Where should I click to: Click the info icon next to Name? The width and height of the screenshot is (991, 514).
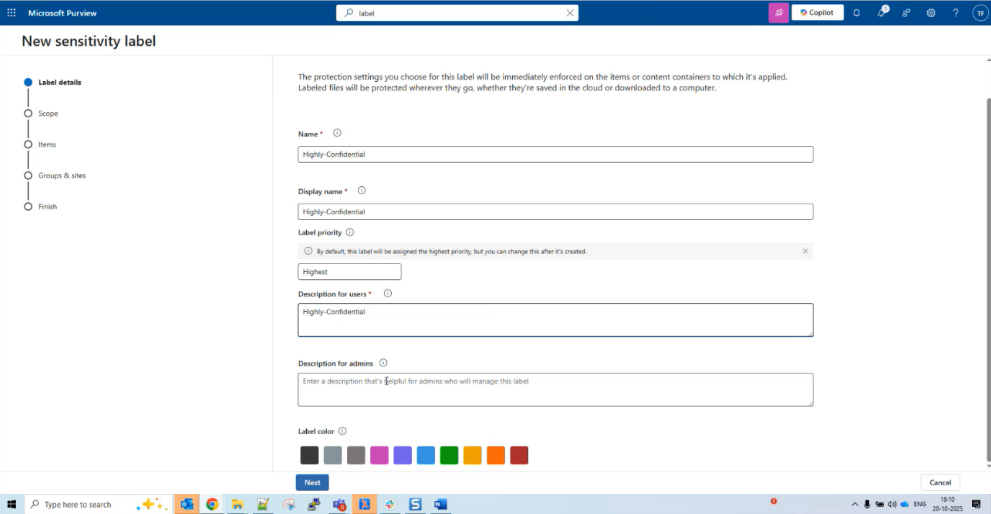337,133
